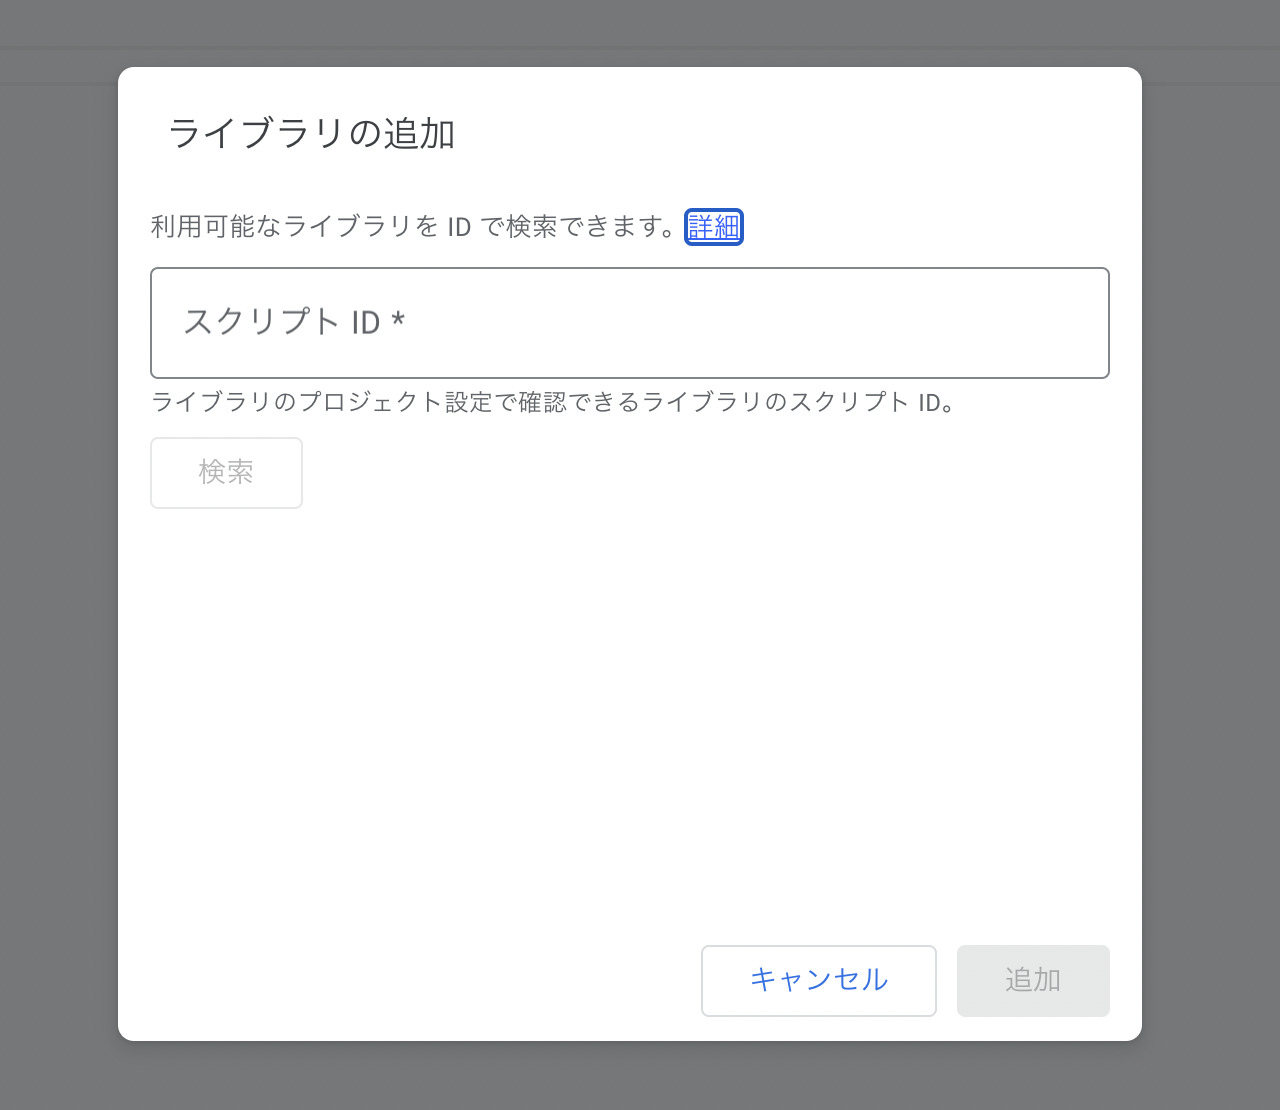Click the gray overlay outside the dialog
Viewport: 1280px width, 1110px height.
point(60,555)
